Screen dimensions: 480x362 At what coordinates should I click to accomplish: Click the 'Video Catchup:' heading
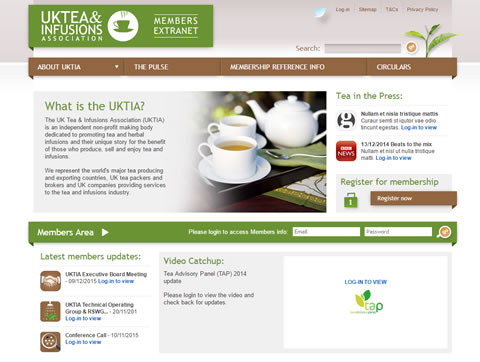click(194, 261)
